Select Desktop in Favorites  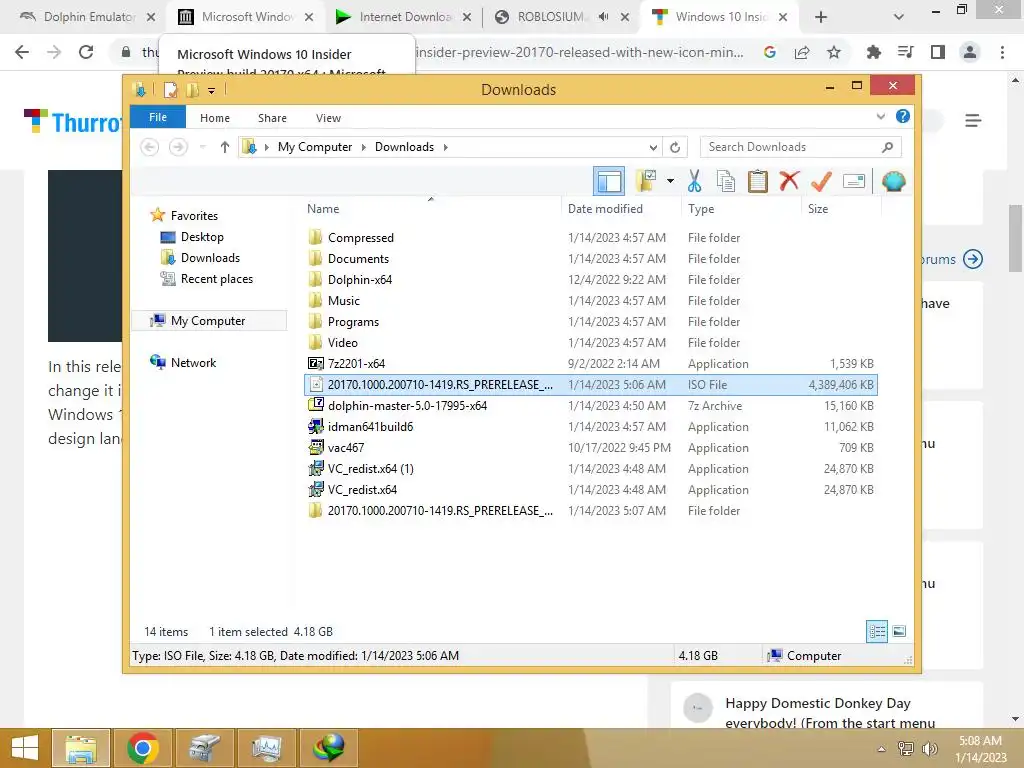point(202,237)
